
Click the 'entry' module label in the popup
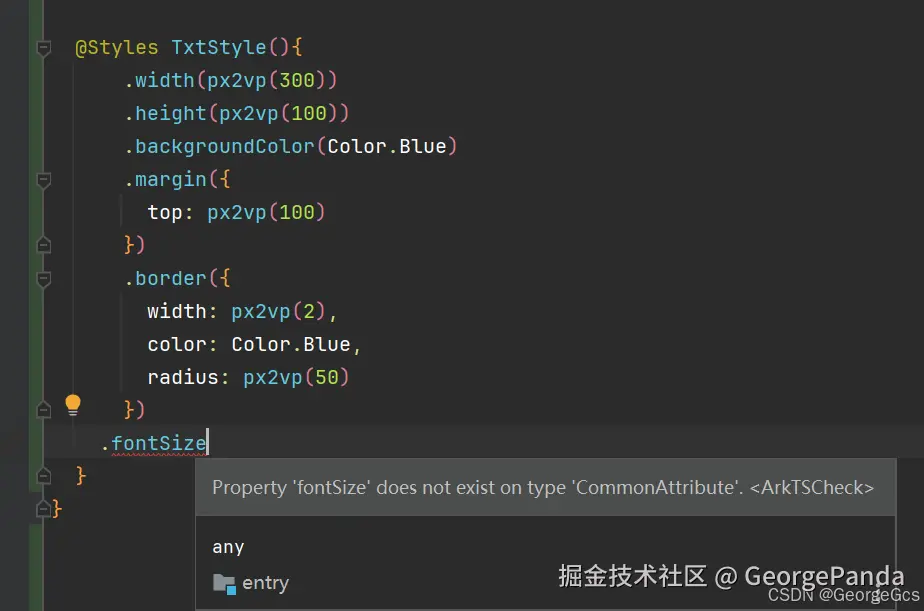pyautogui.click(x=266, y=583)
